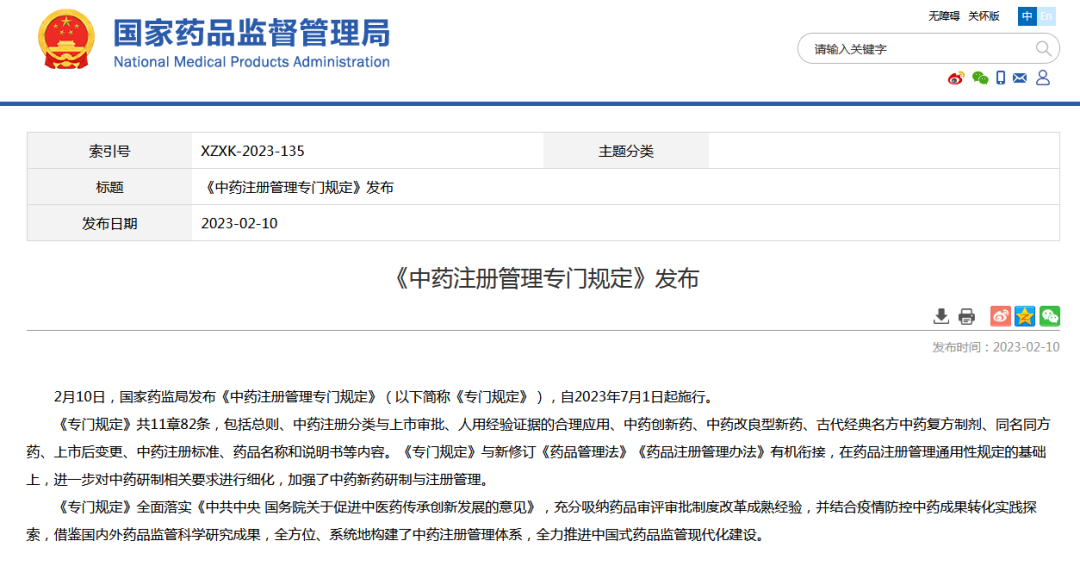
Task: Open 无障碍 accessibility mode
Action: pyautogui.click(x=943, y=16)
